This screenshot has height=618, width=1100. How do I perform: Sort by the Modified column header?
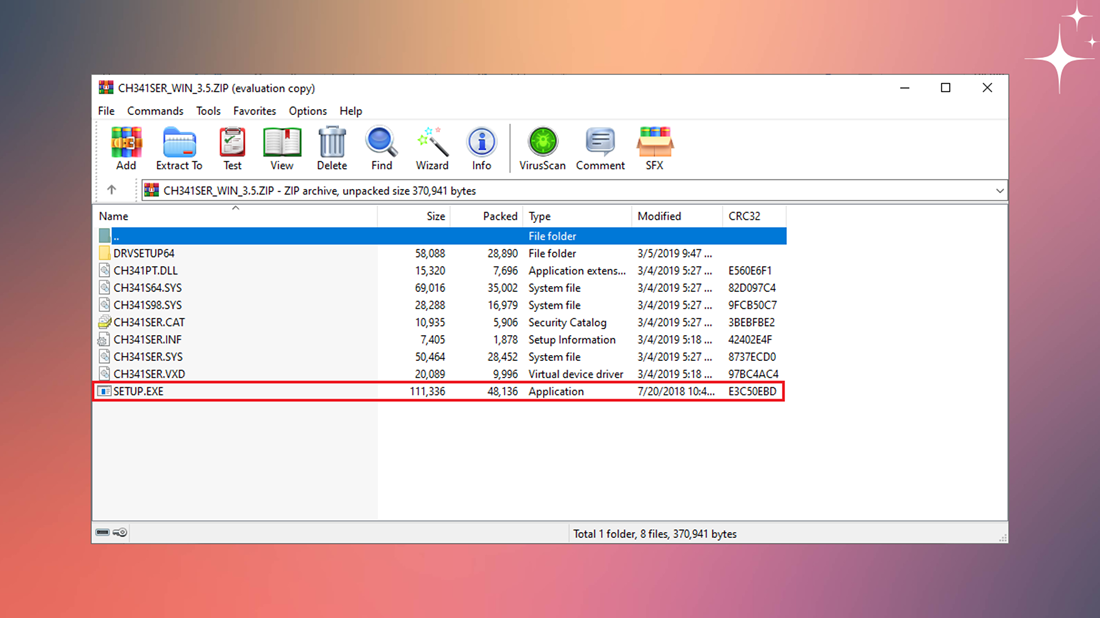pyautogui.click(x=677, y=216)
